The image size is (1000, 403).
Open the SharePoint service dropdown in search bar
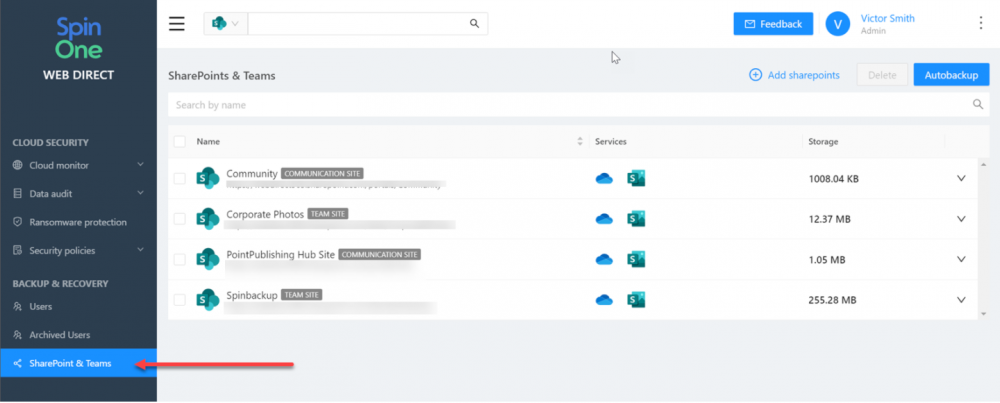click(226, 24)
